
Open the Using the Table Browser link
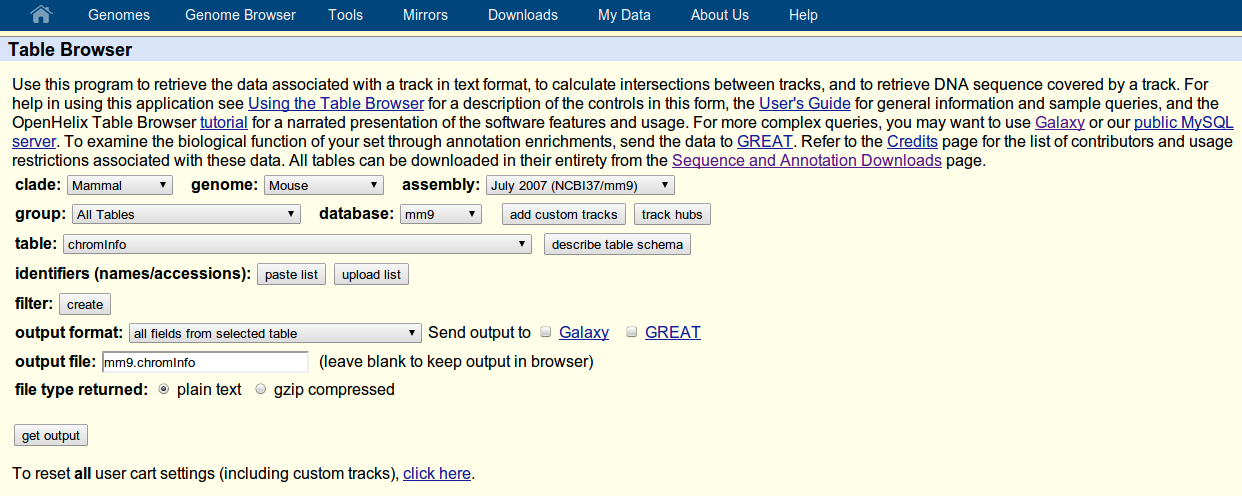coord(336,103)
